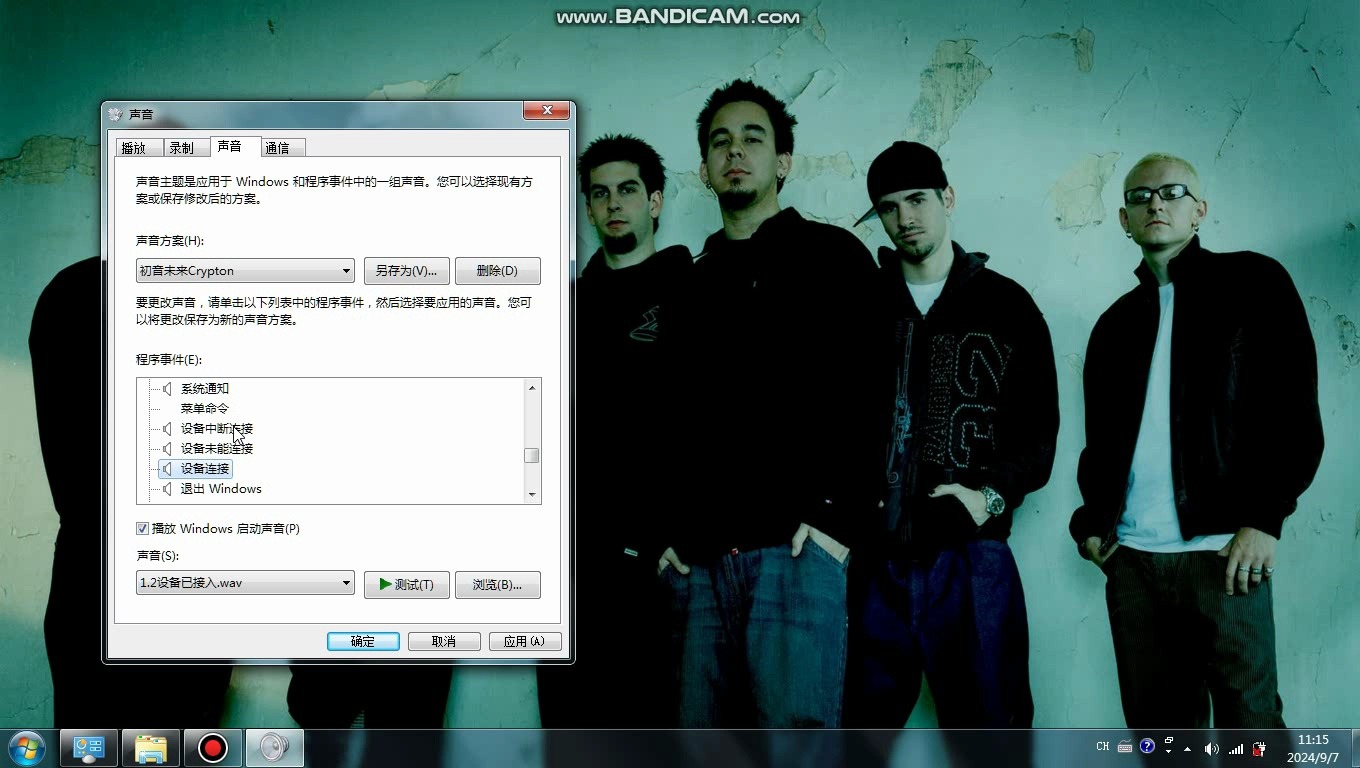Open Windows Explorer folder icon on taskbar

click(x=150, y=748)
